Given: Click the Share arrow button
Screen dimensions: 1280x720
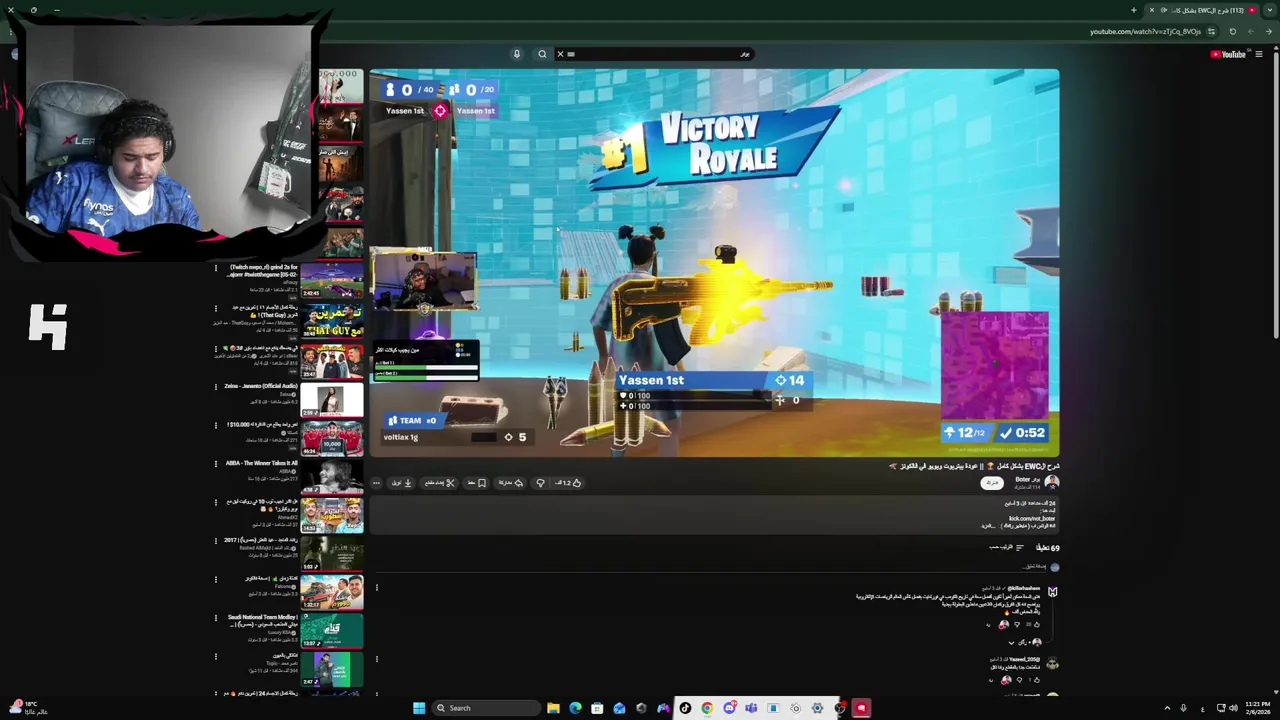Looking at the screenshot, I should (x=511, y=483).
